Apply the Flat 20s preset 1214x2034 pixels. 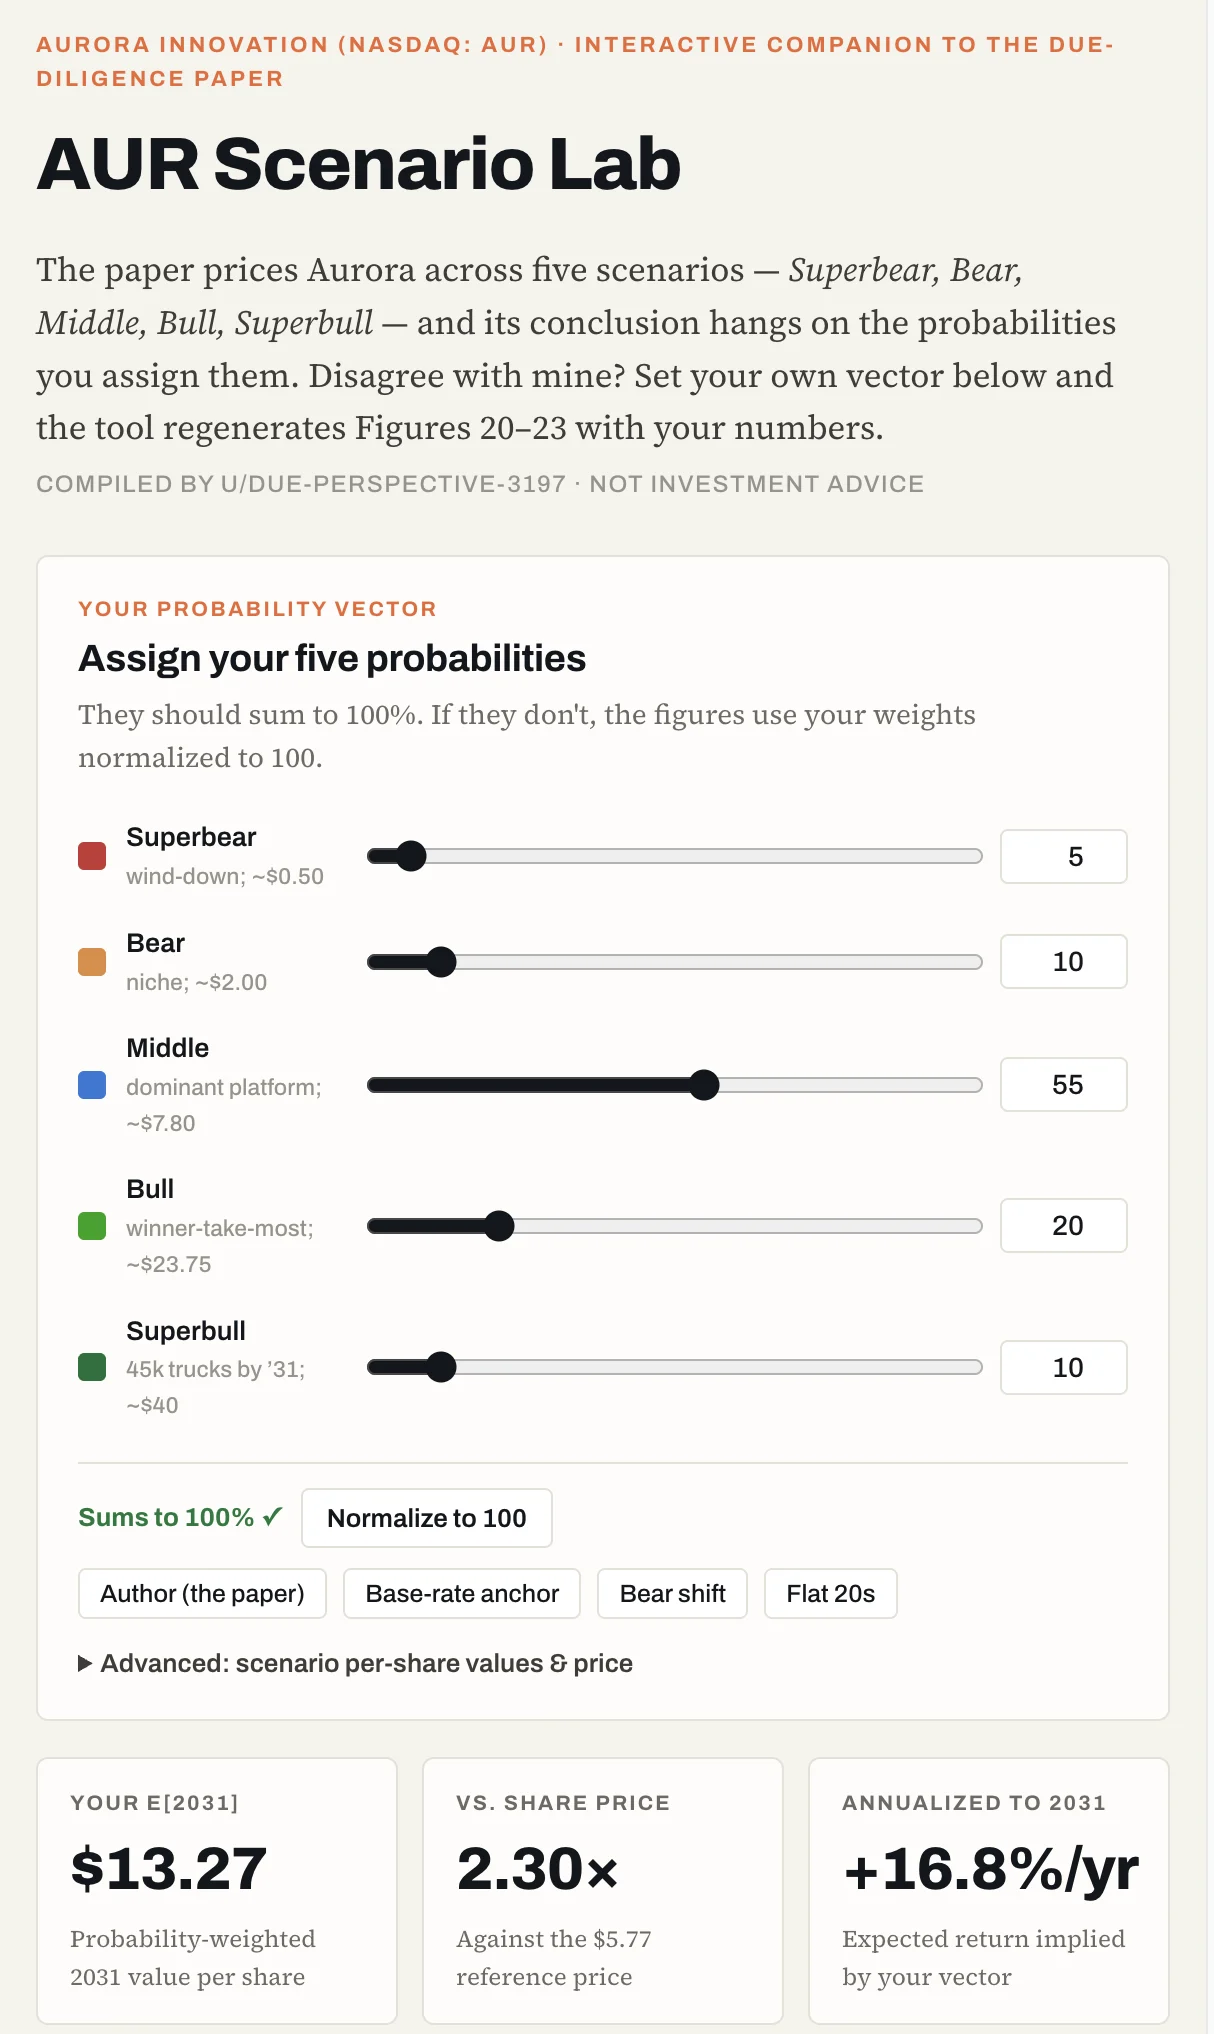click(830, 1593)
